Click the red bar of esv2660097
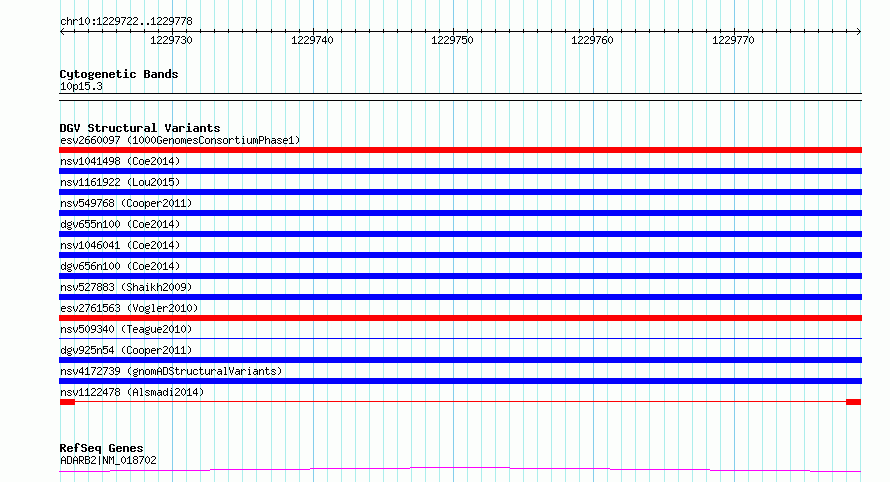This screenshot has height=482, width=890. pos(460,150)
